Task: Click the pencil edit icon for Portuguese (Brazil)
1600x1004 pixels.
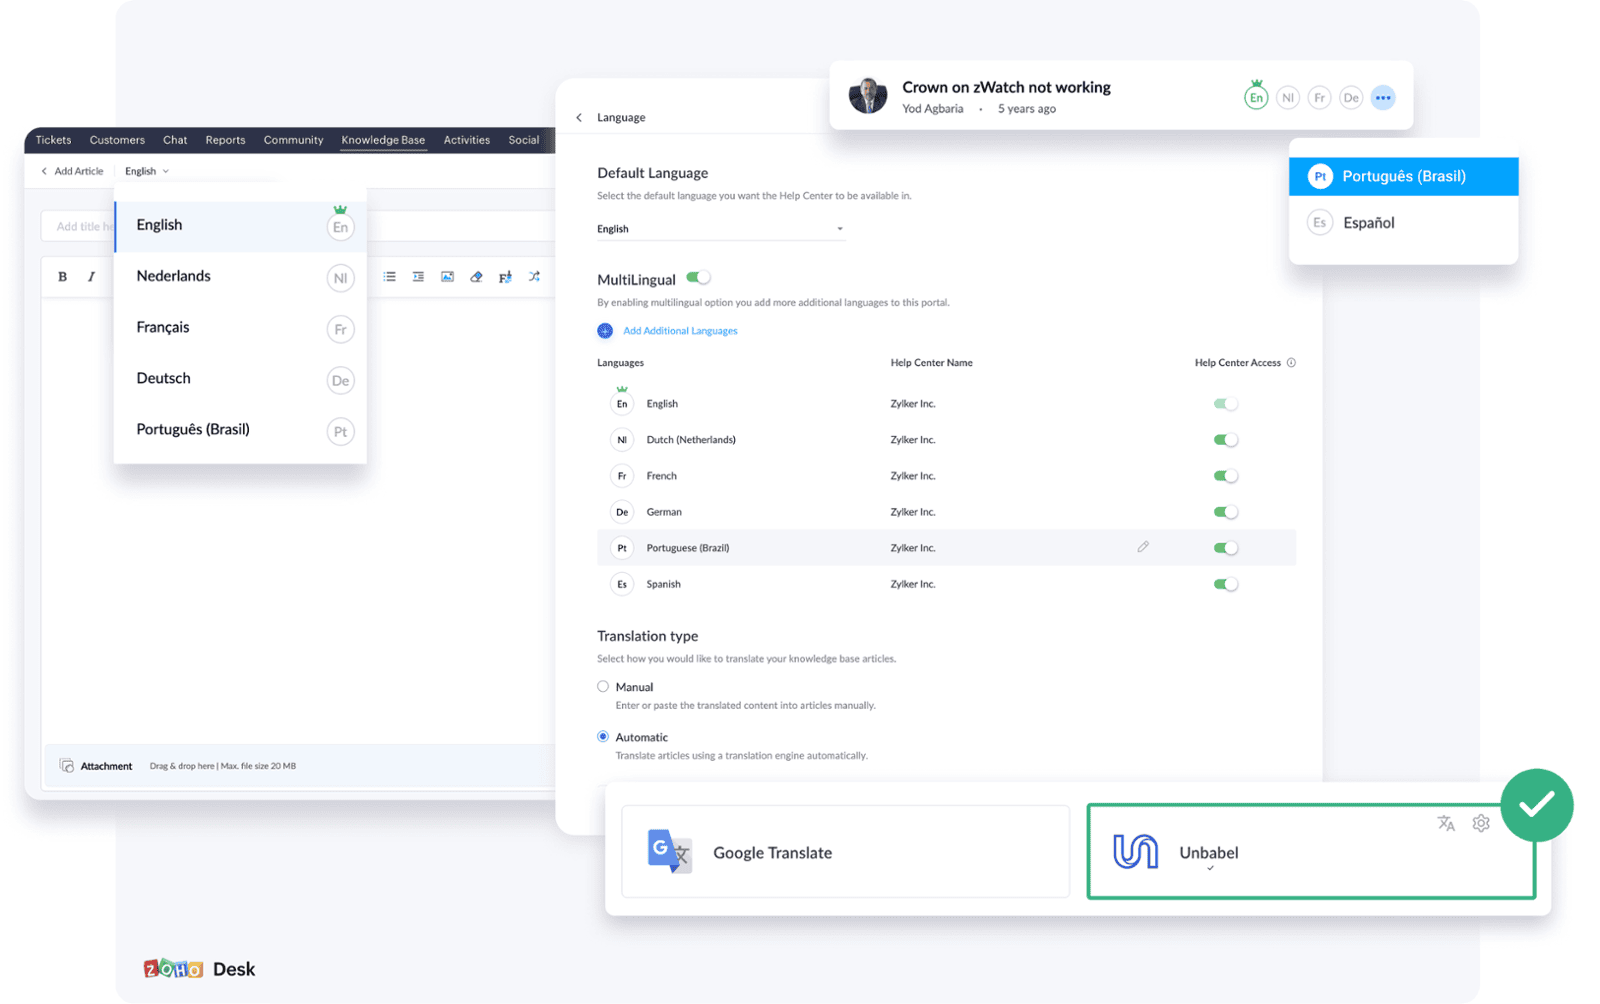Action: click(1142, 547)
